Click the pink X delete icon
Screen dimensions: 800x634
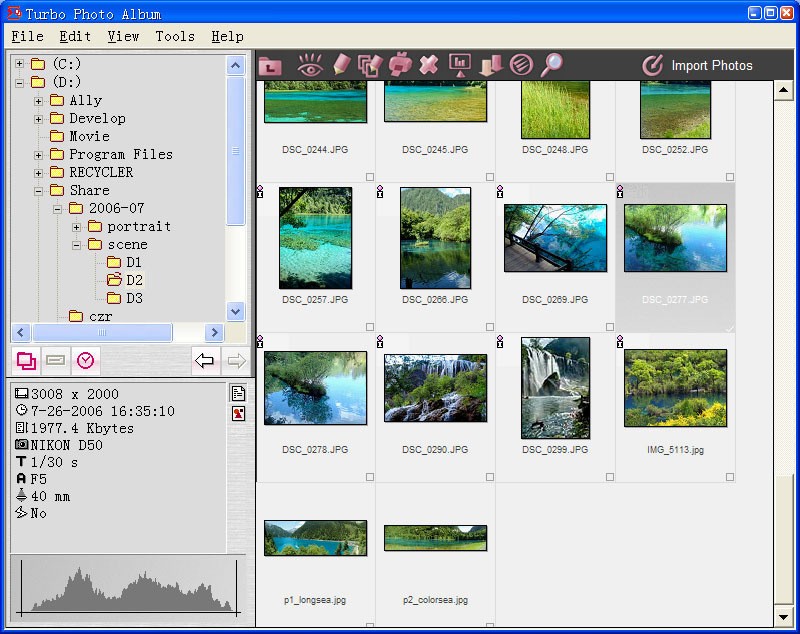[x=429, y=66]
